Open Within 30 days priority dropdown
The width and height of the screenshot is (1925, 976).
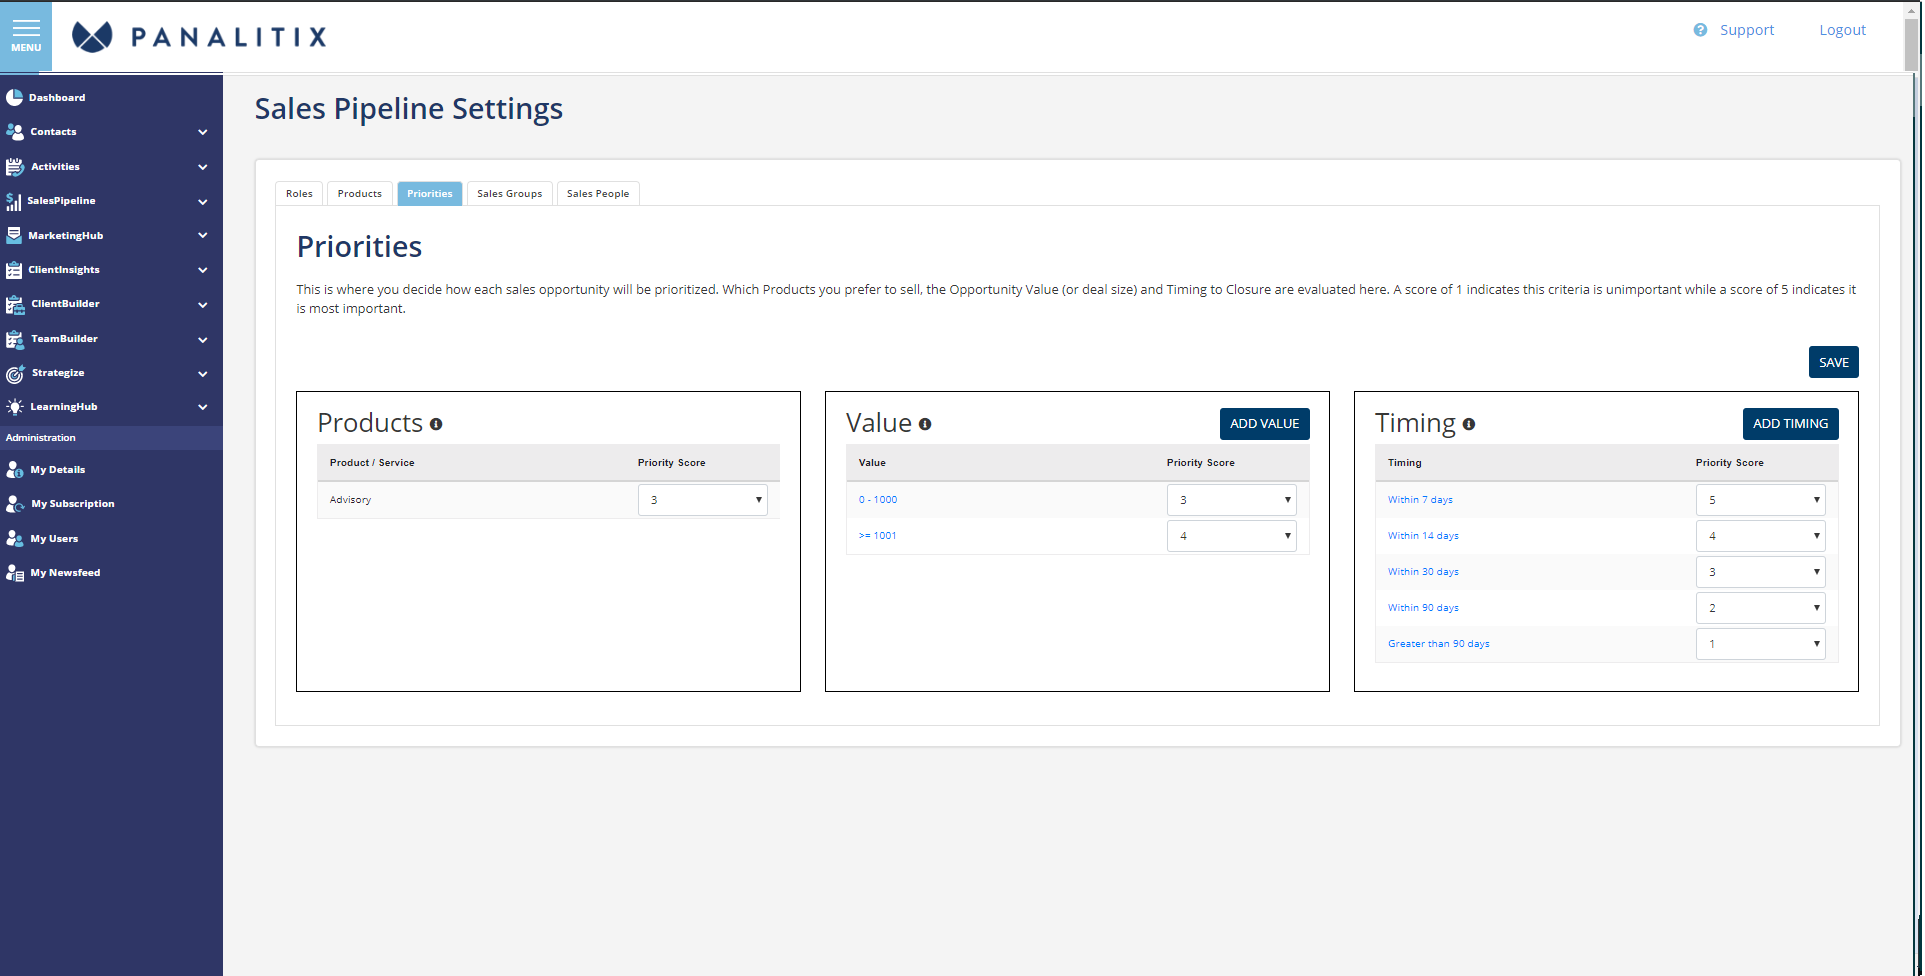(x=1761, y=572)
